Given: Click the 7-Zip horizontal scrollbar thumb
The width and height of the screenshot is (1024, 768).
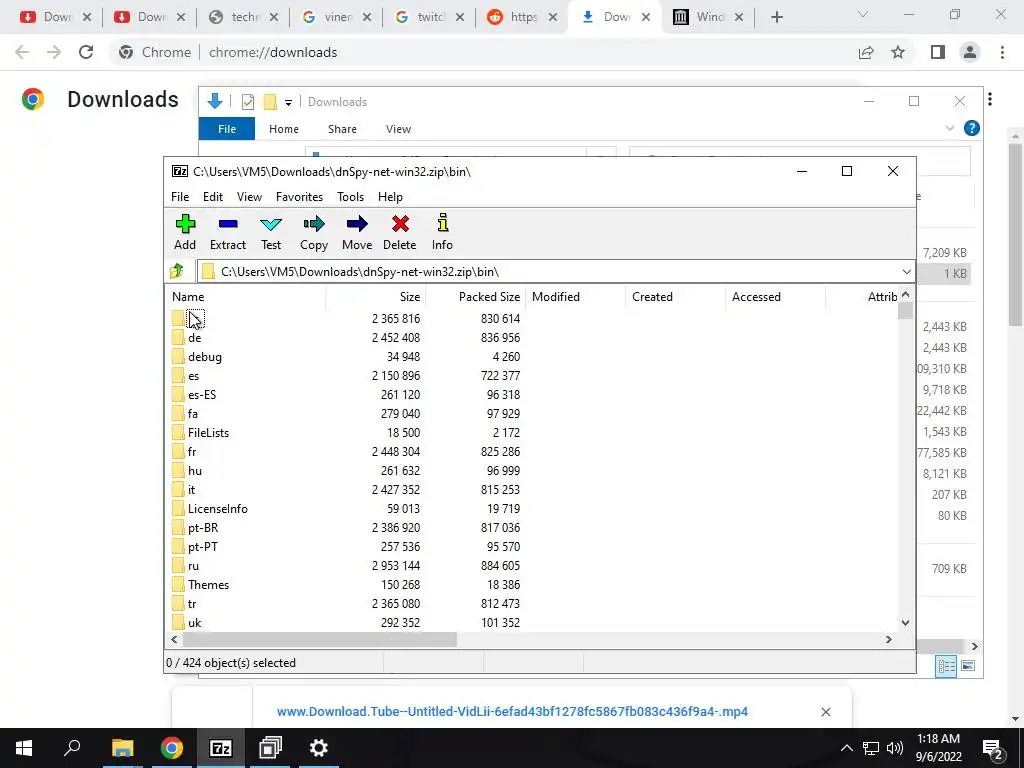Looking at the screenshot, I should (319, 639).
